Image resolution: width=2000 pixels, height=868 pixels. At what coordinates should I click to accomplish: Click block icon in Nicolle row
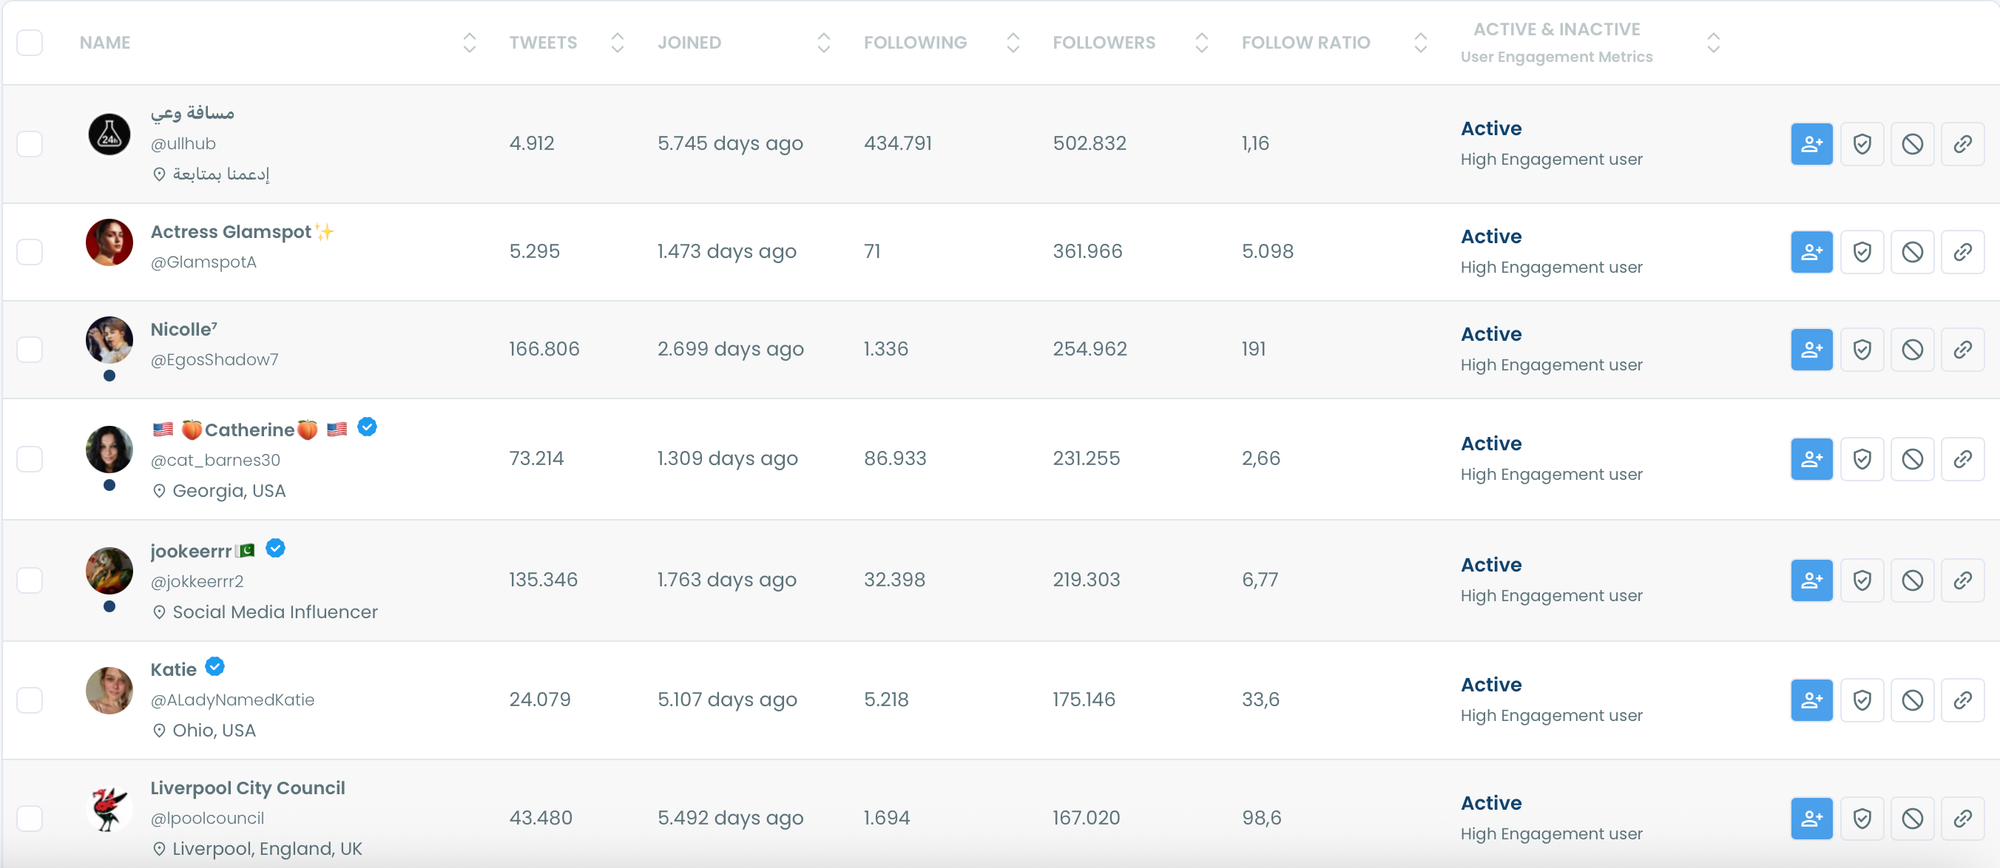(1912, 350)
